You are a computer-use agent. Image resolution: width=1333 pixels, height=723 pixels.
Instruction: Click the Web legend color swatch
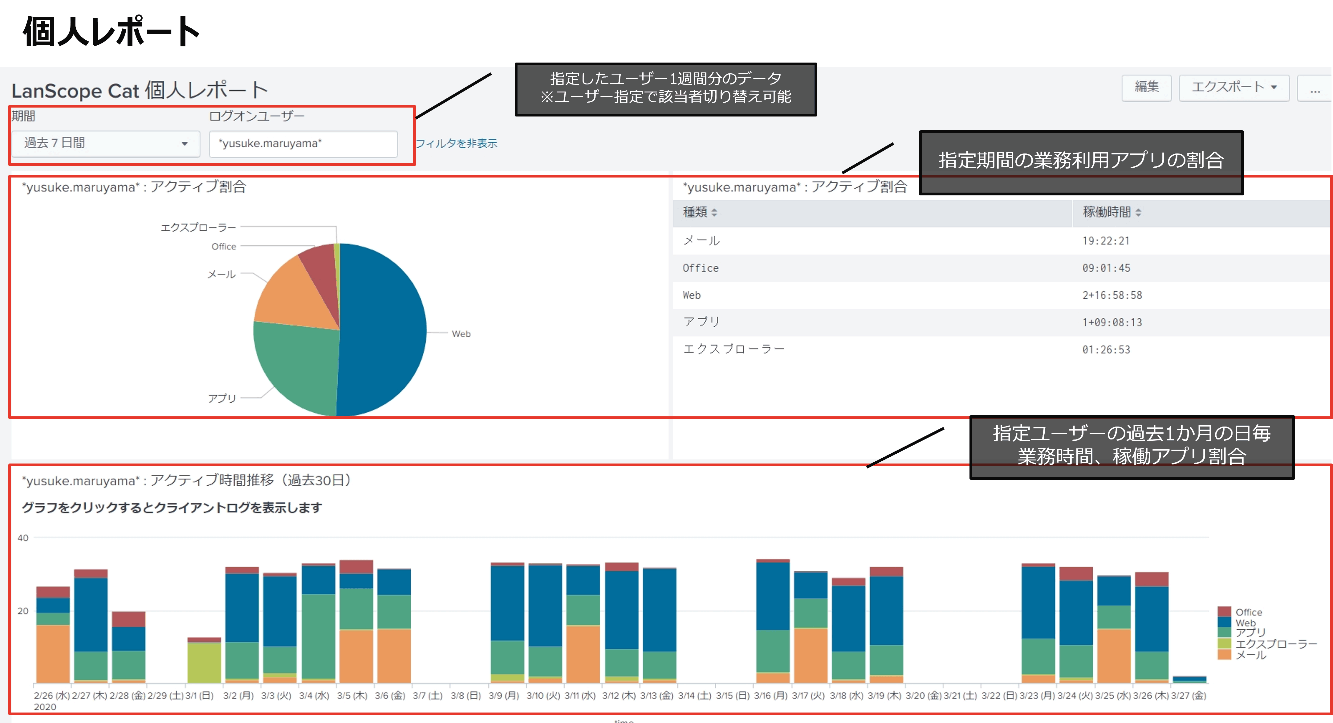[1224, 622]
